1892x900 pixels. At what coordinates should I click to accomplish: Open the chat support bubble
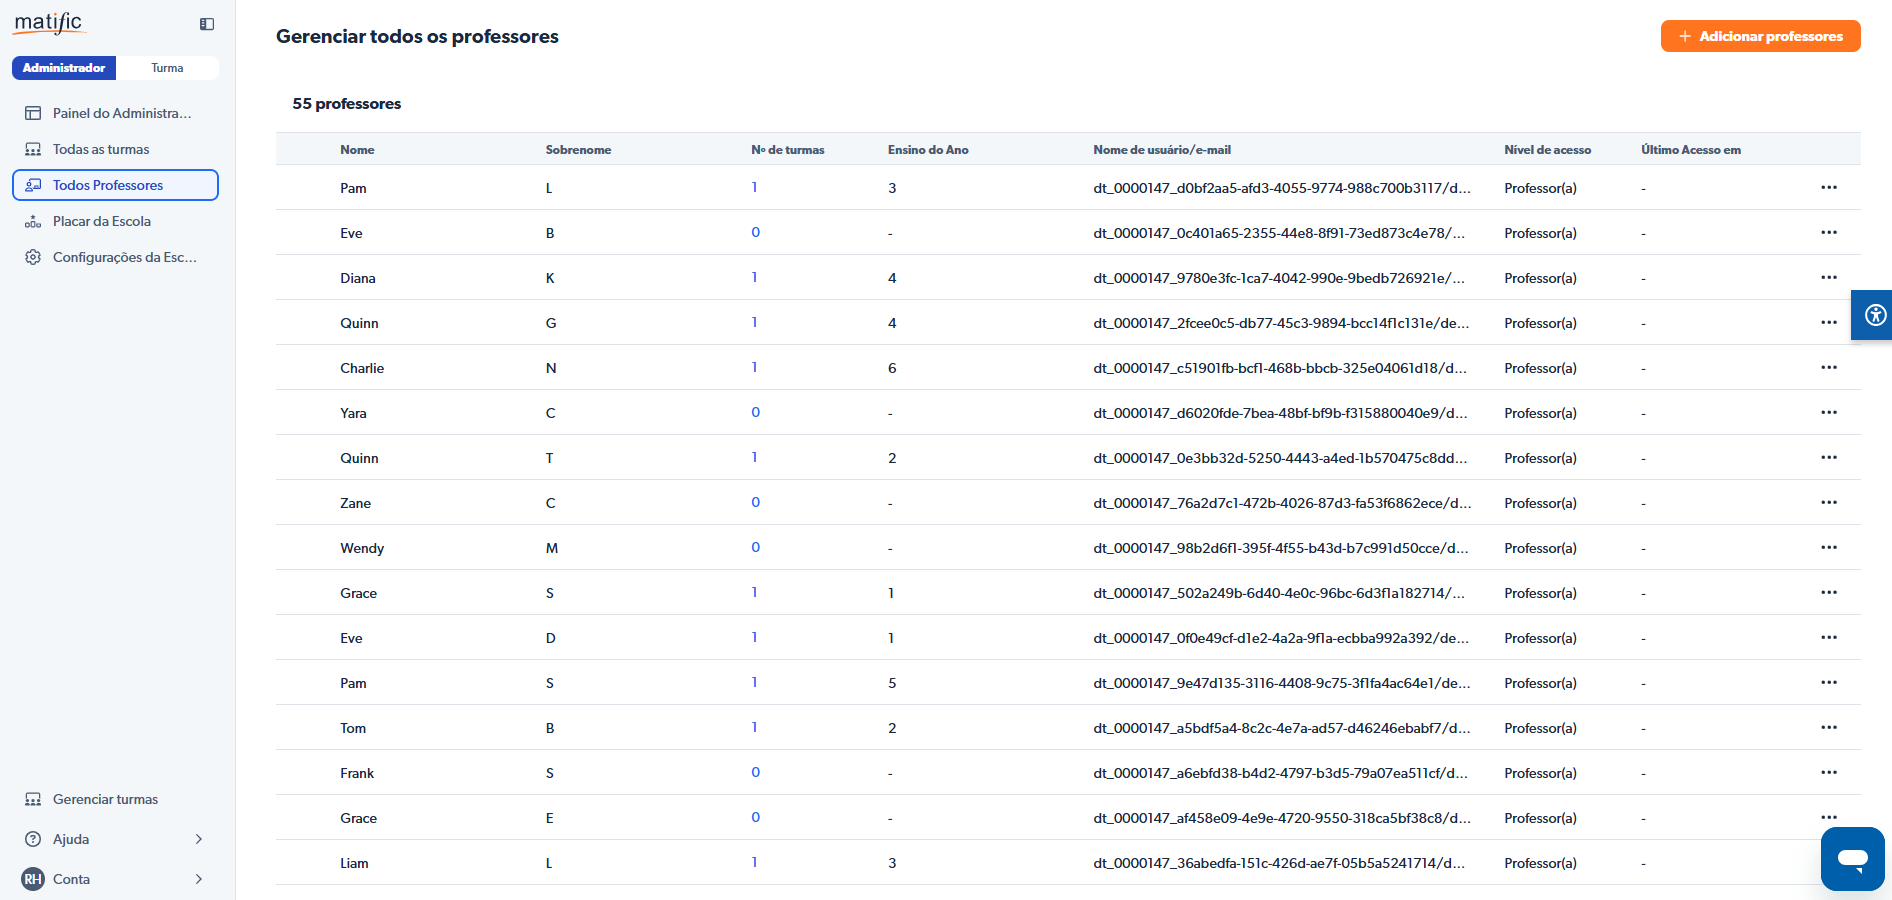(1852, 858)
